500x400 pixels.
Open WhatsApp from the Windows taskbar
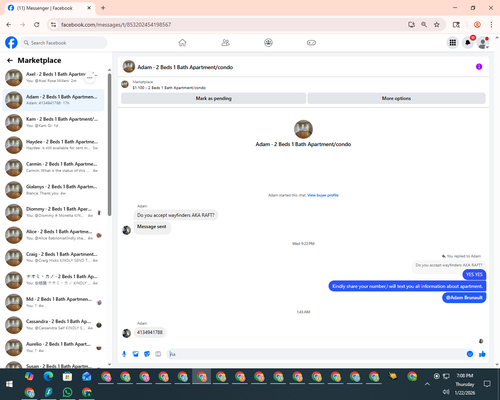[67, 392]
